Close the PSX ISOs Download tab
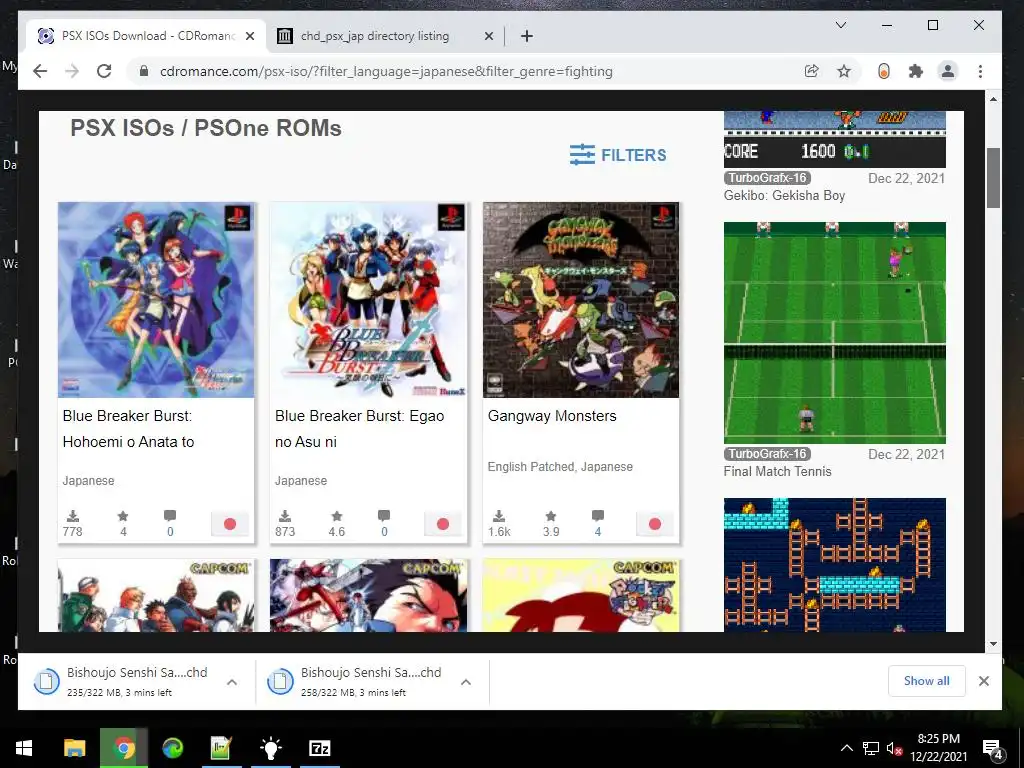Image resolution: width=1024 pixels, height=768 pixels. point(249,36)
